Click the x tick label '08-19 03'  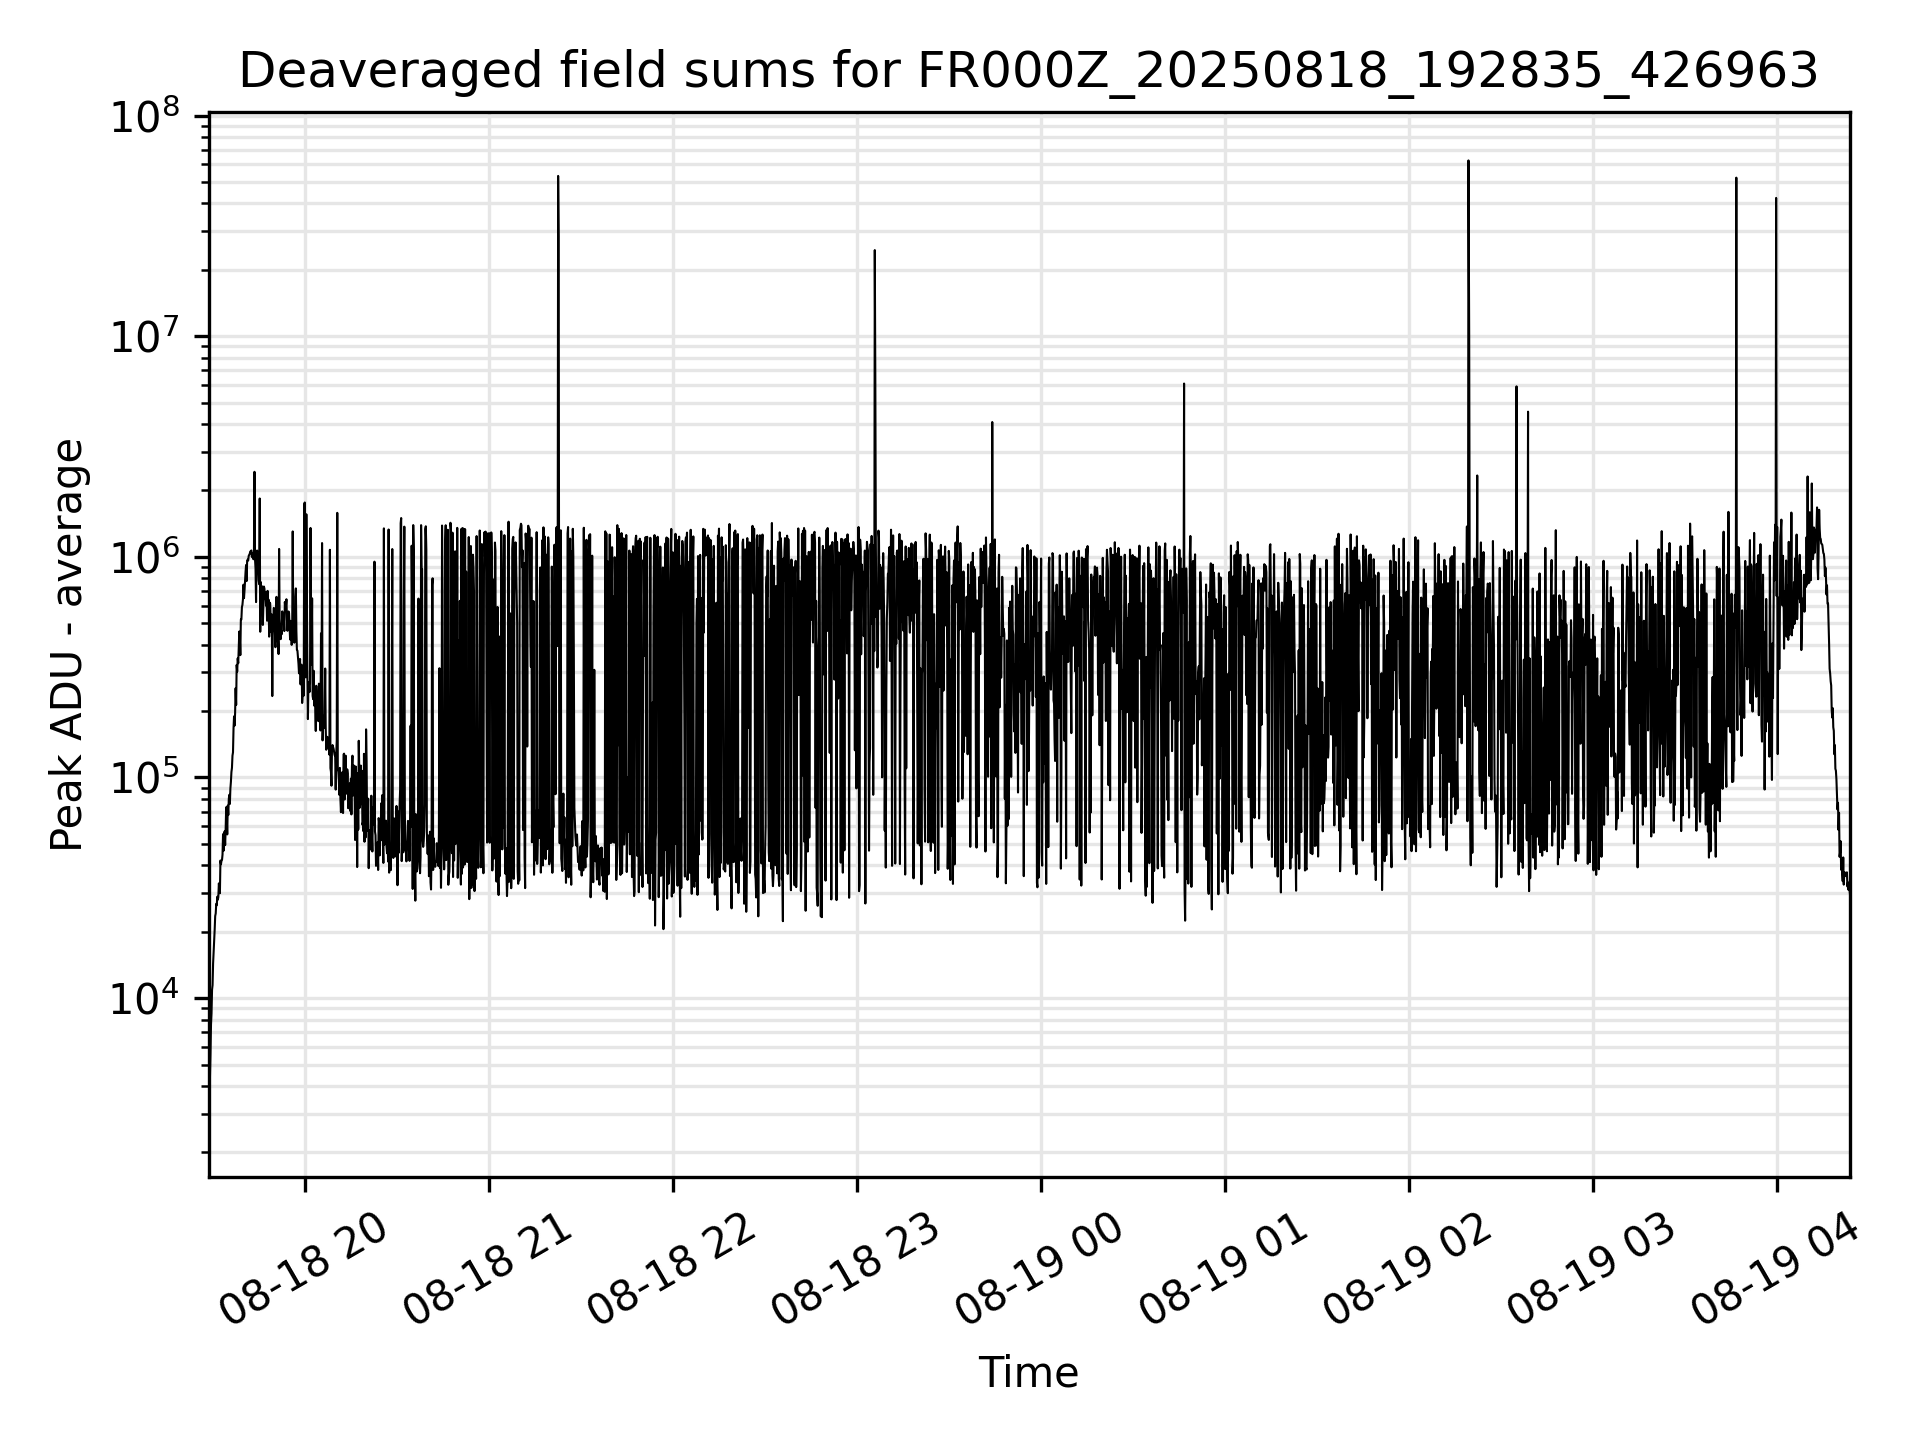pyautogui.click(x=1591, y=1268)
